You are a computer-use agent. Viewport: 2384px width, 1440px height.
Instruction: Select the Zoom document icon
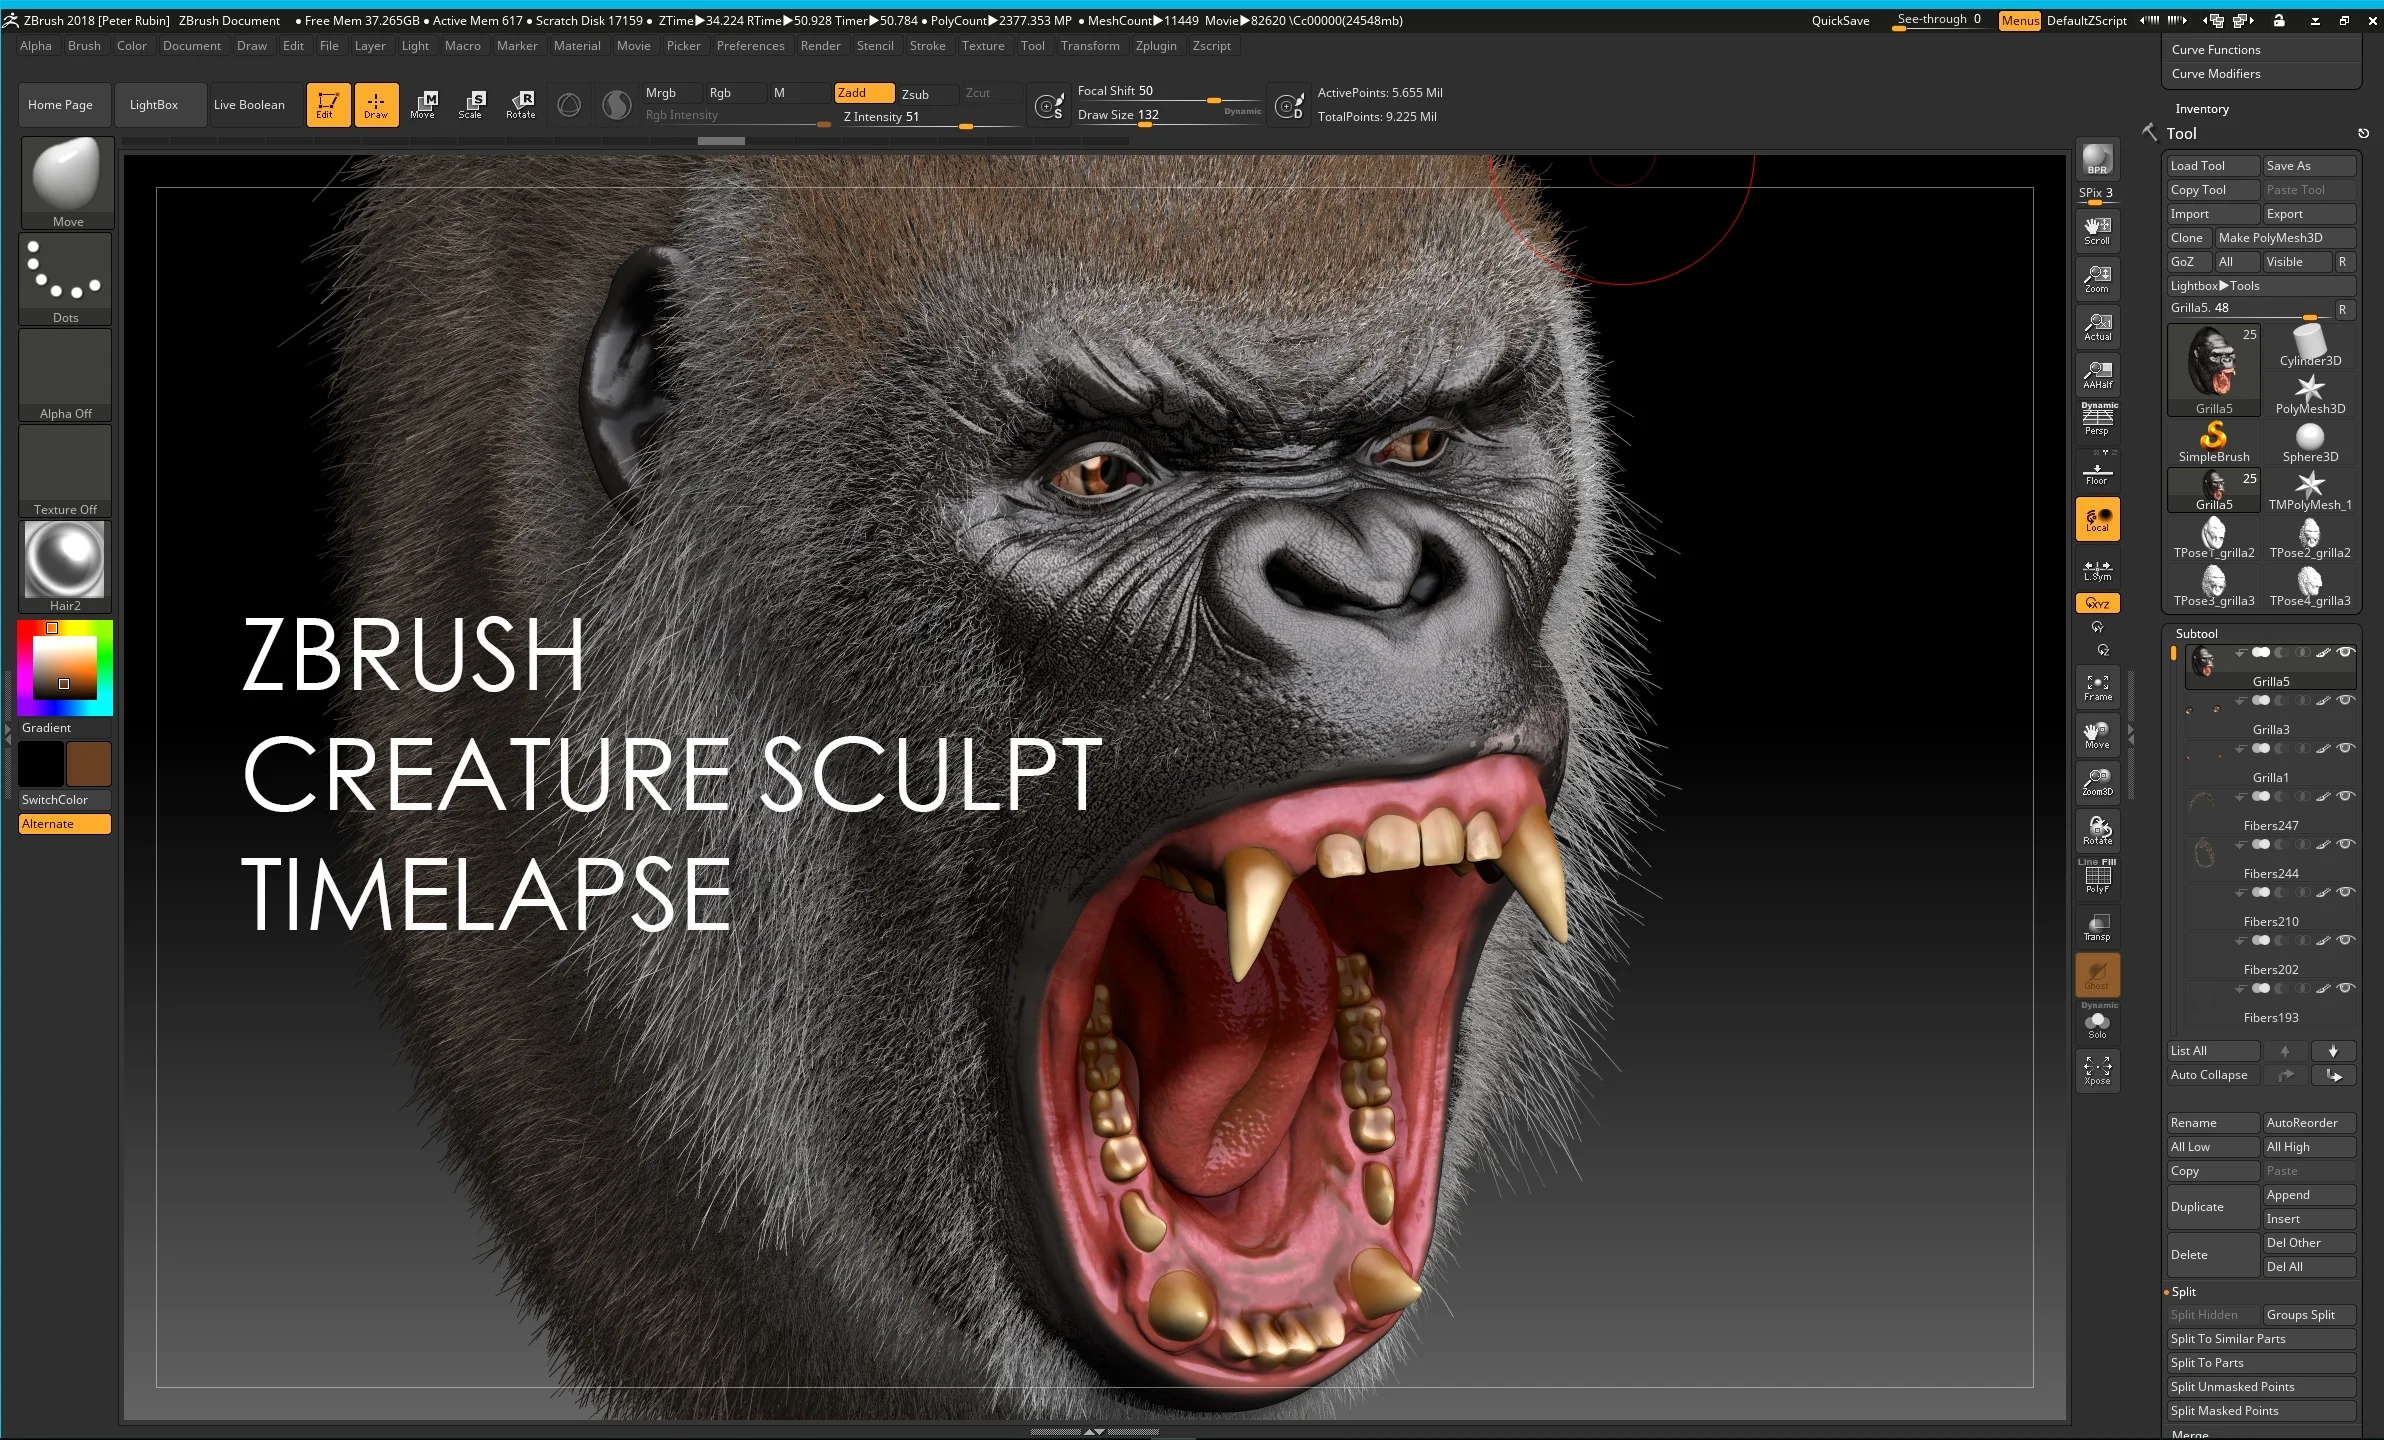click(x=2097, y=279)
